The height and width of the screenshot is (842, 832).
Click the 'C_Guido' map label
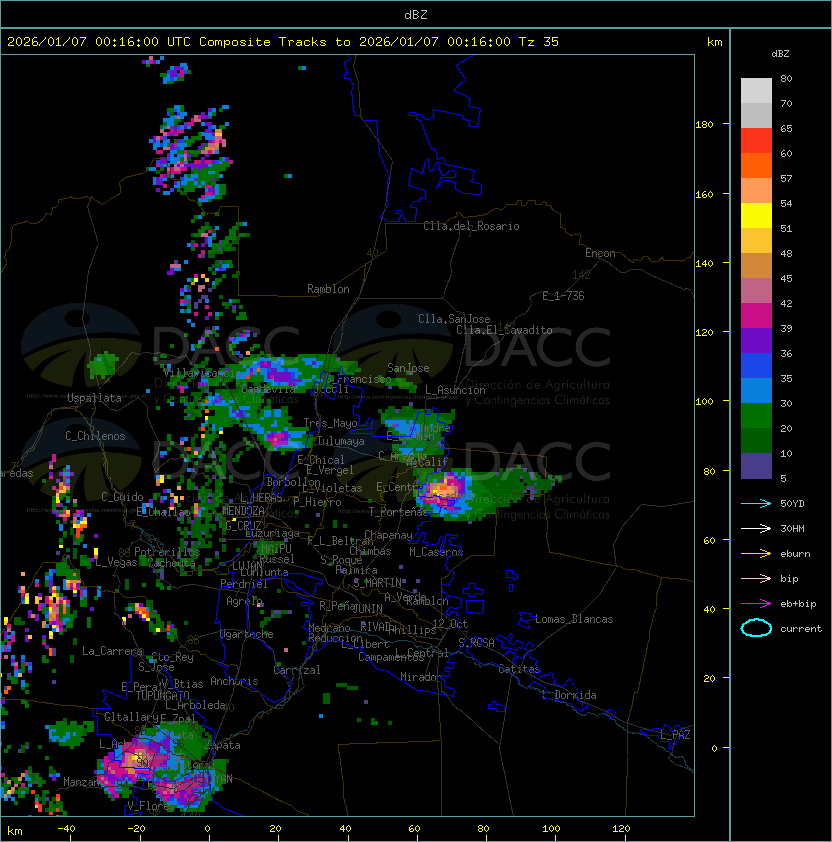pyautogui.click(x=122, y=497)
